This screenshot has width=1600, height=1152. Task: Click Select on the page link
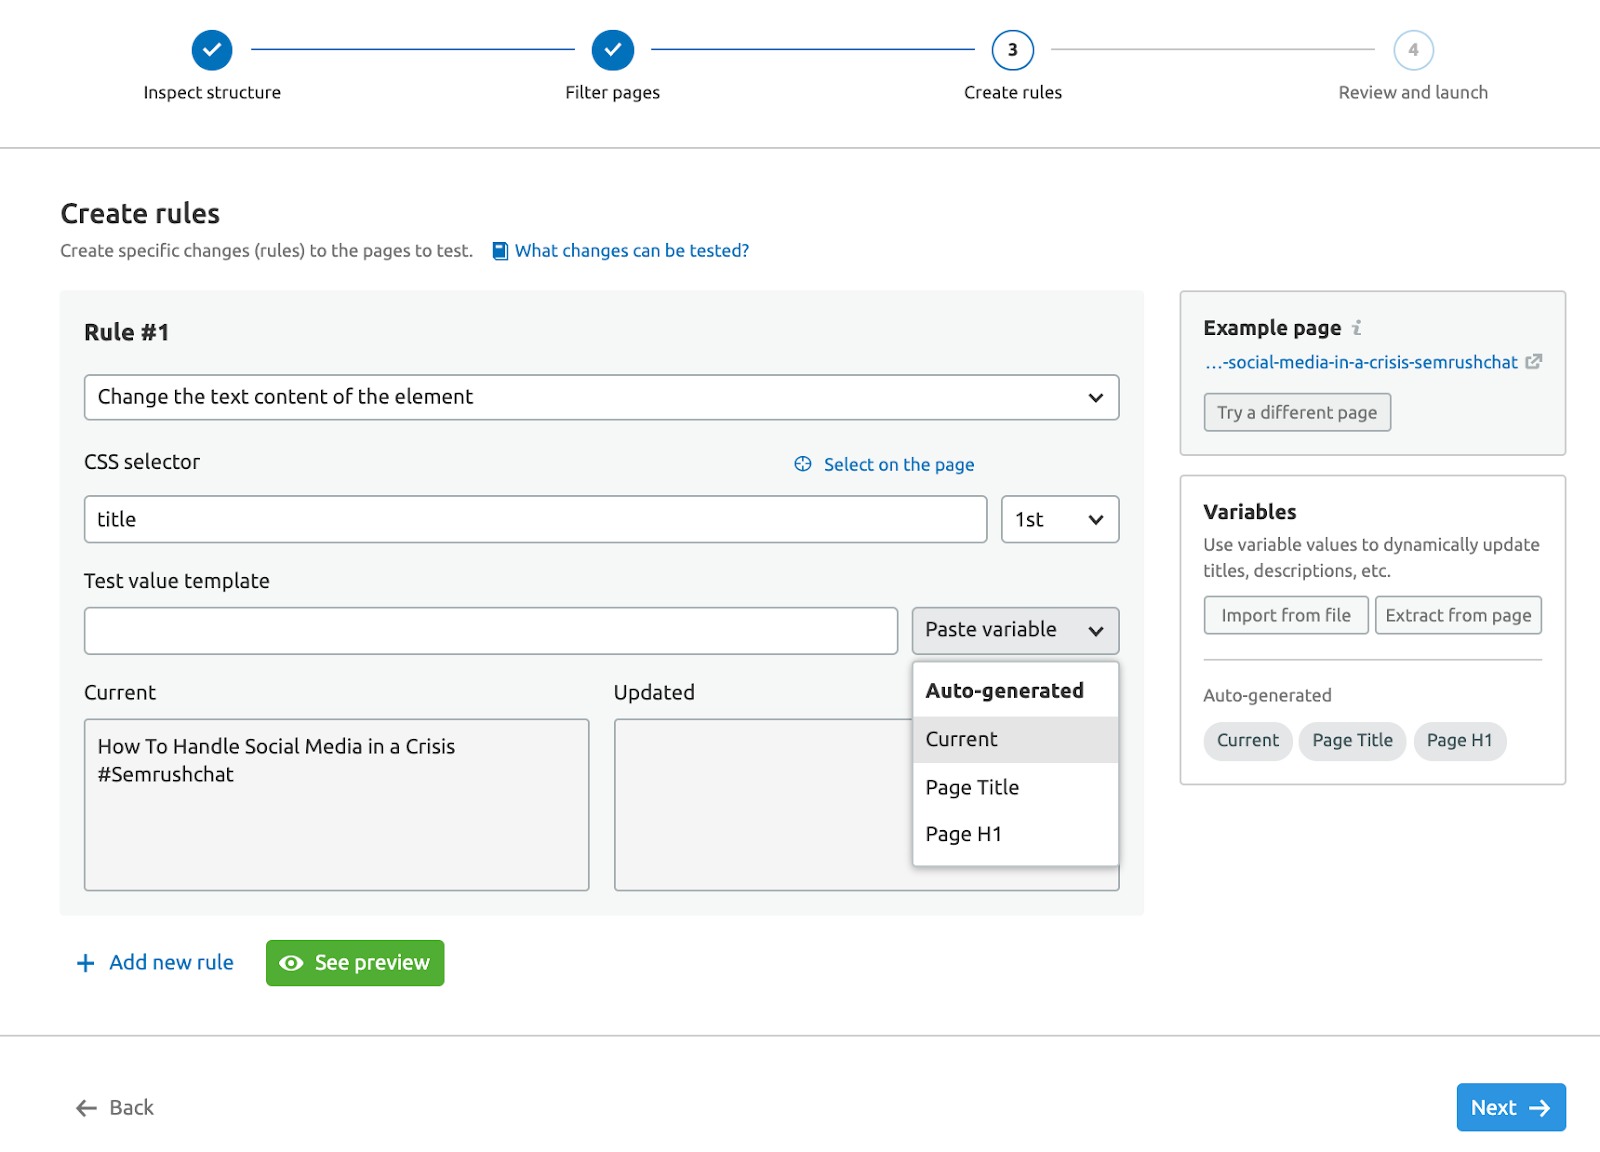point(898,464)
